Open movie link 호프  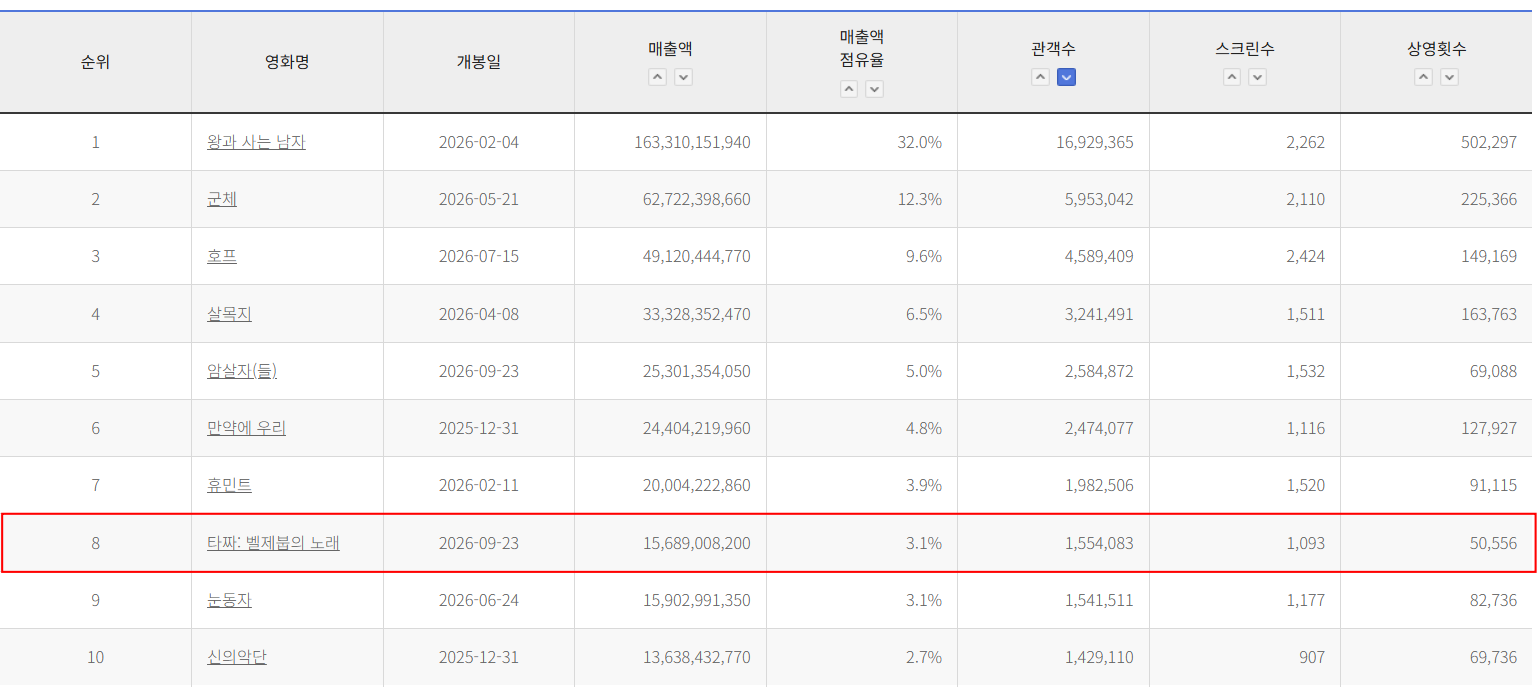[222, 256]
